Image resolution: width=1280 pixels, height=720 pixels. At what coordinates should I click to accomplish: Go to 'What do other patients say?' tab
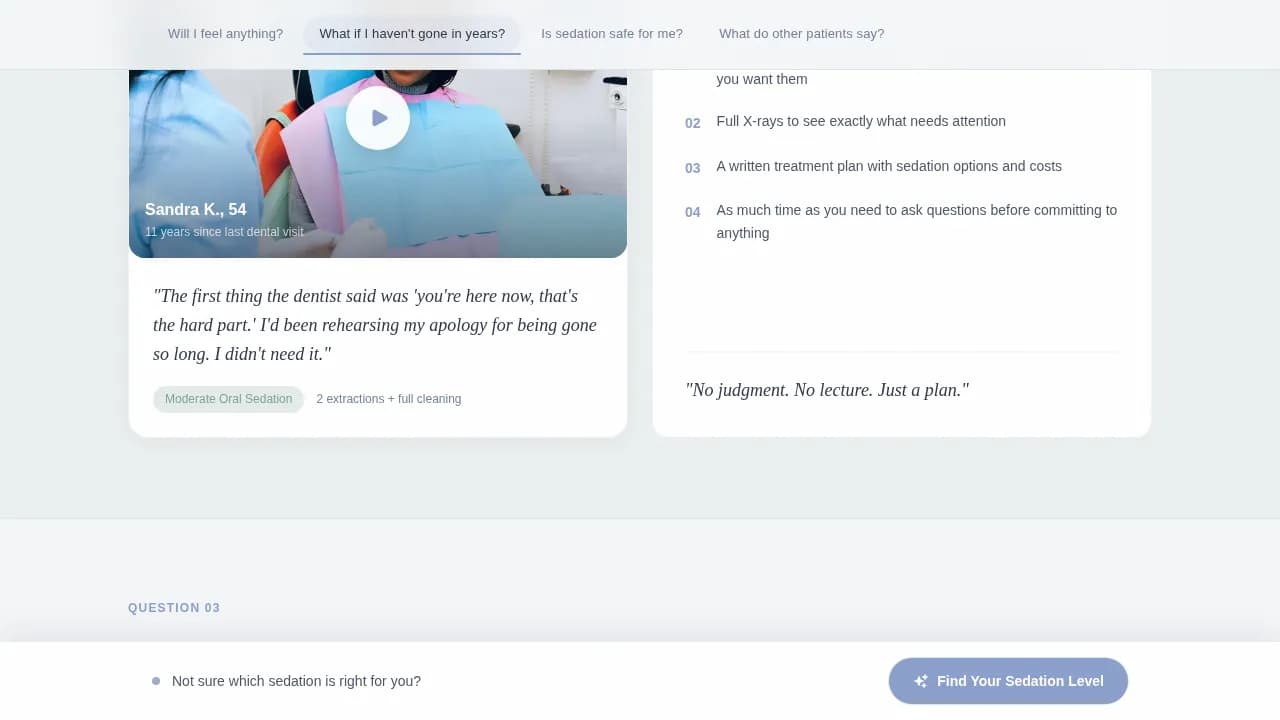[802, 34]
